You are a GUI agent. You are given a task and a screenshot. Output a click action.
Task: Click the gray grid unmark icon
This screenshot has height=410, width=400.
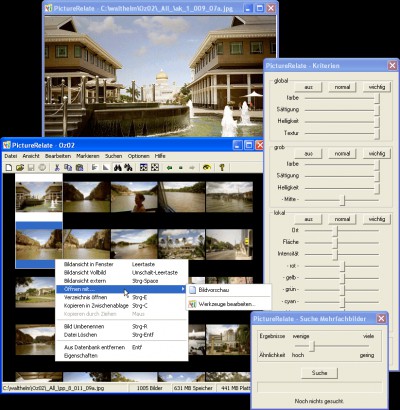[155, 167]
